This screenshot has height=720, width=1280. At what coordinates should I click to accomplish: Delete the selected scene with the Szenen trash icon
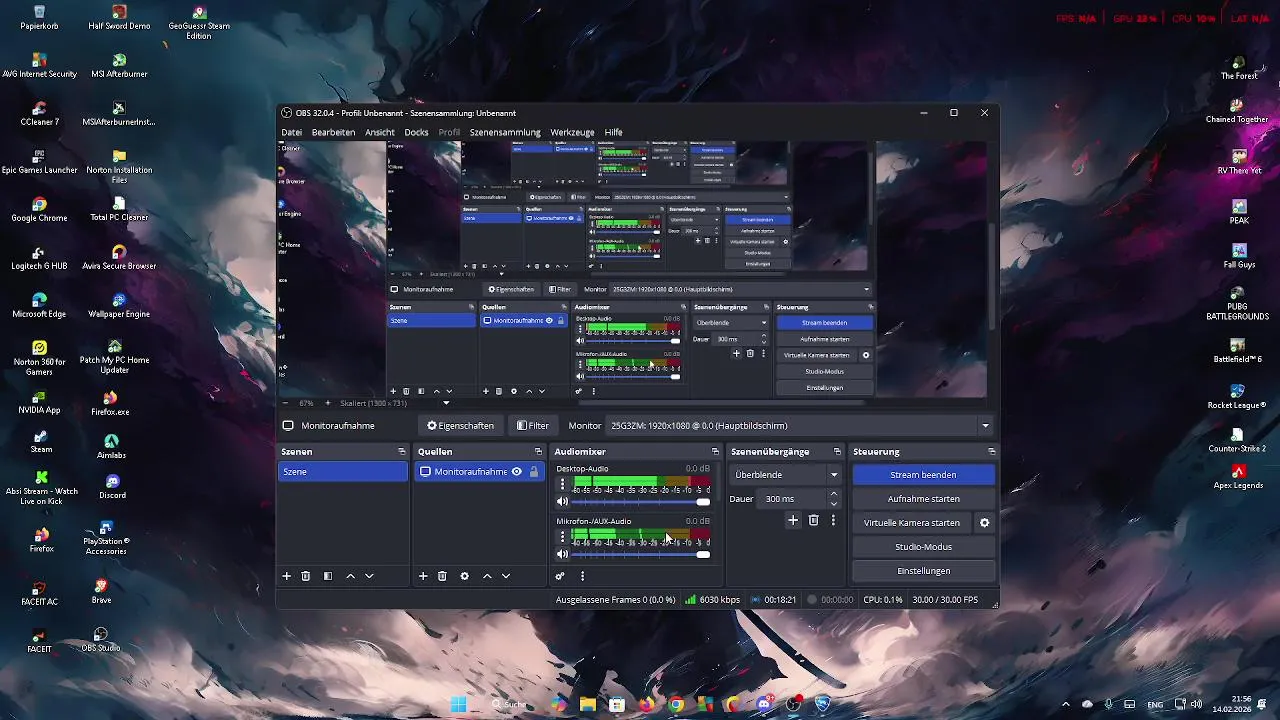[306, 576]
